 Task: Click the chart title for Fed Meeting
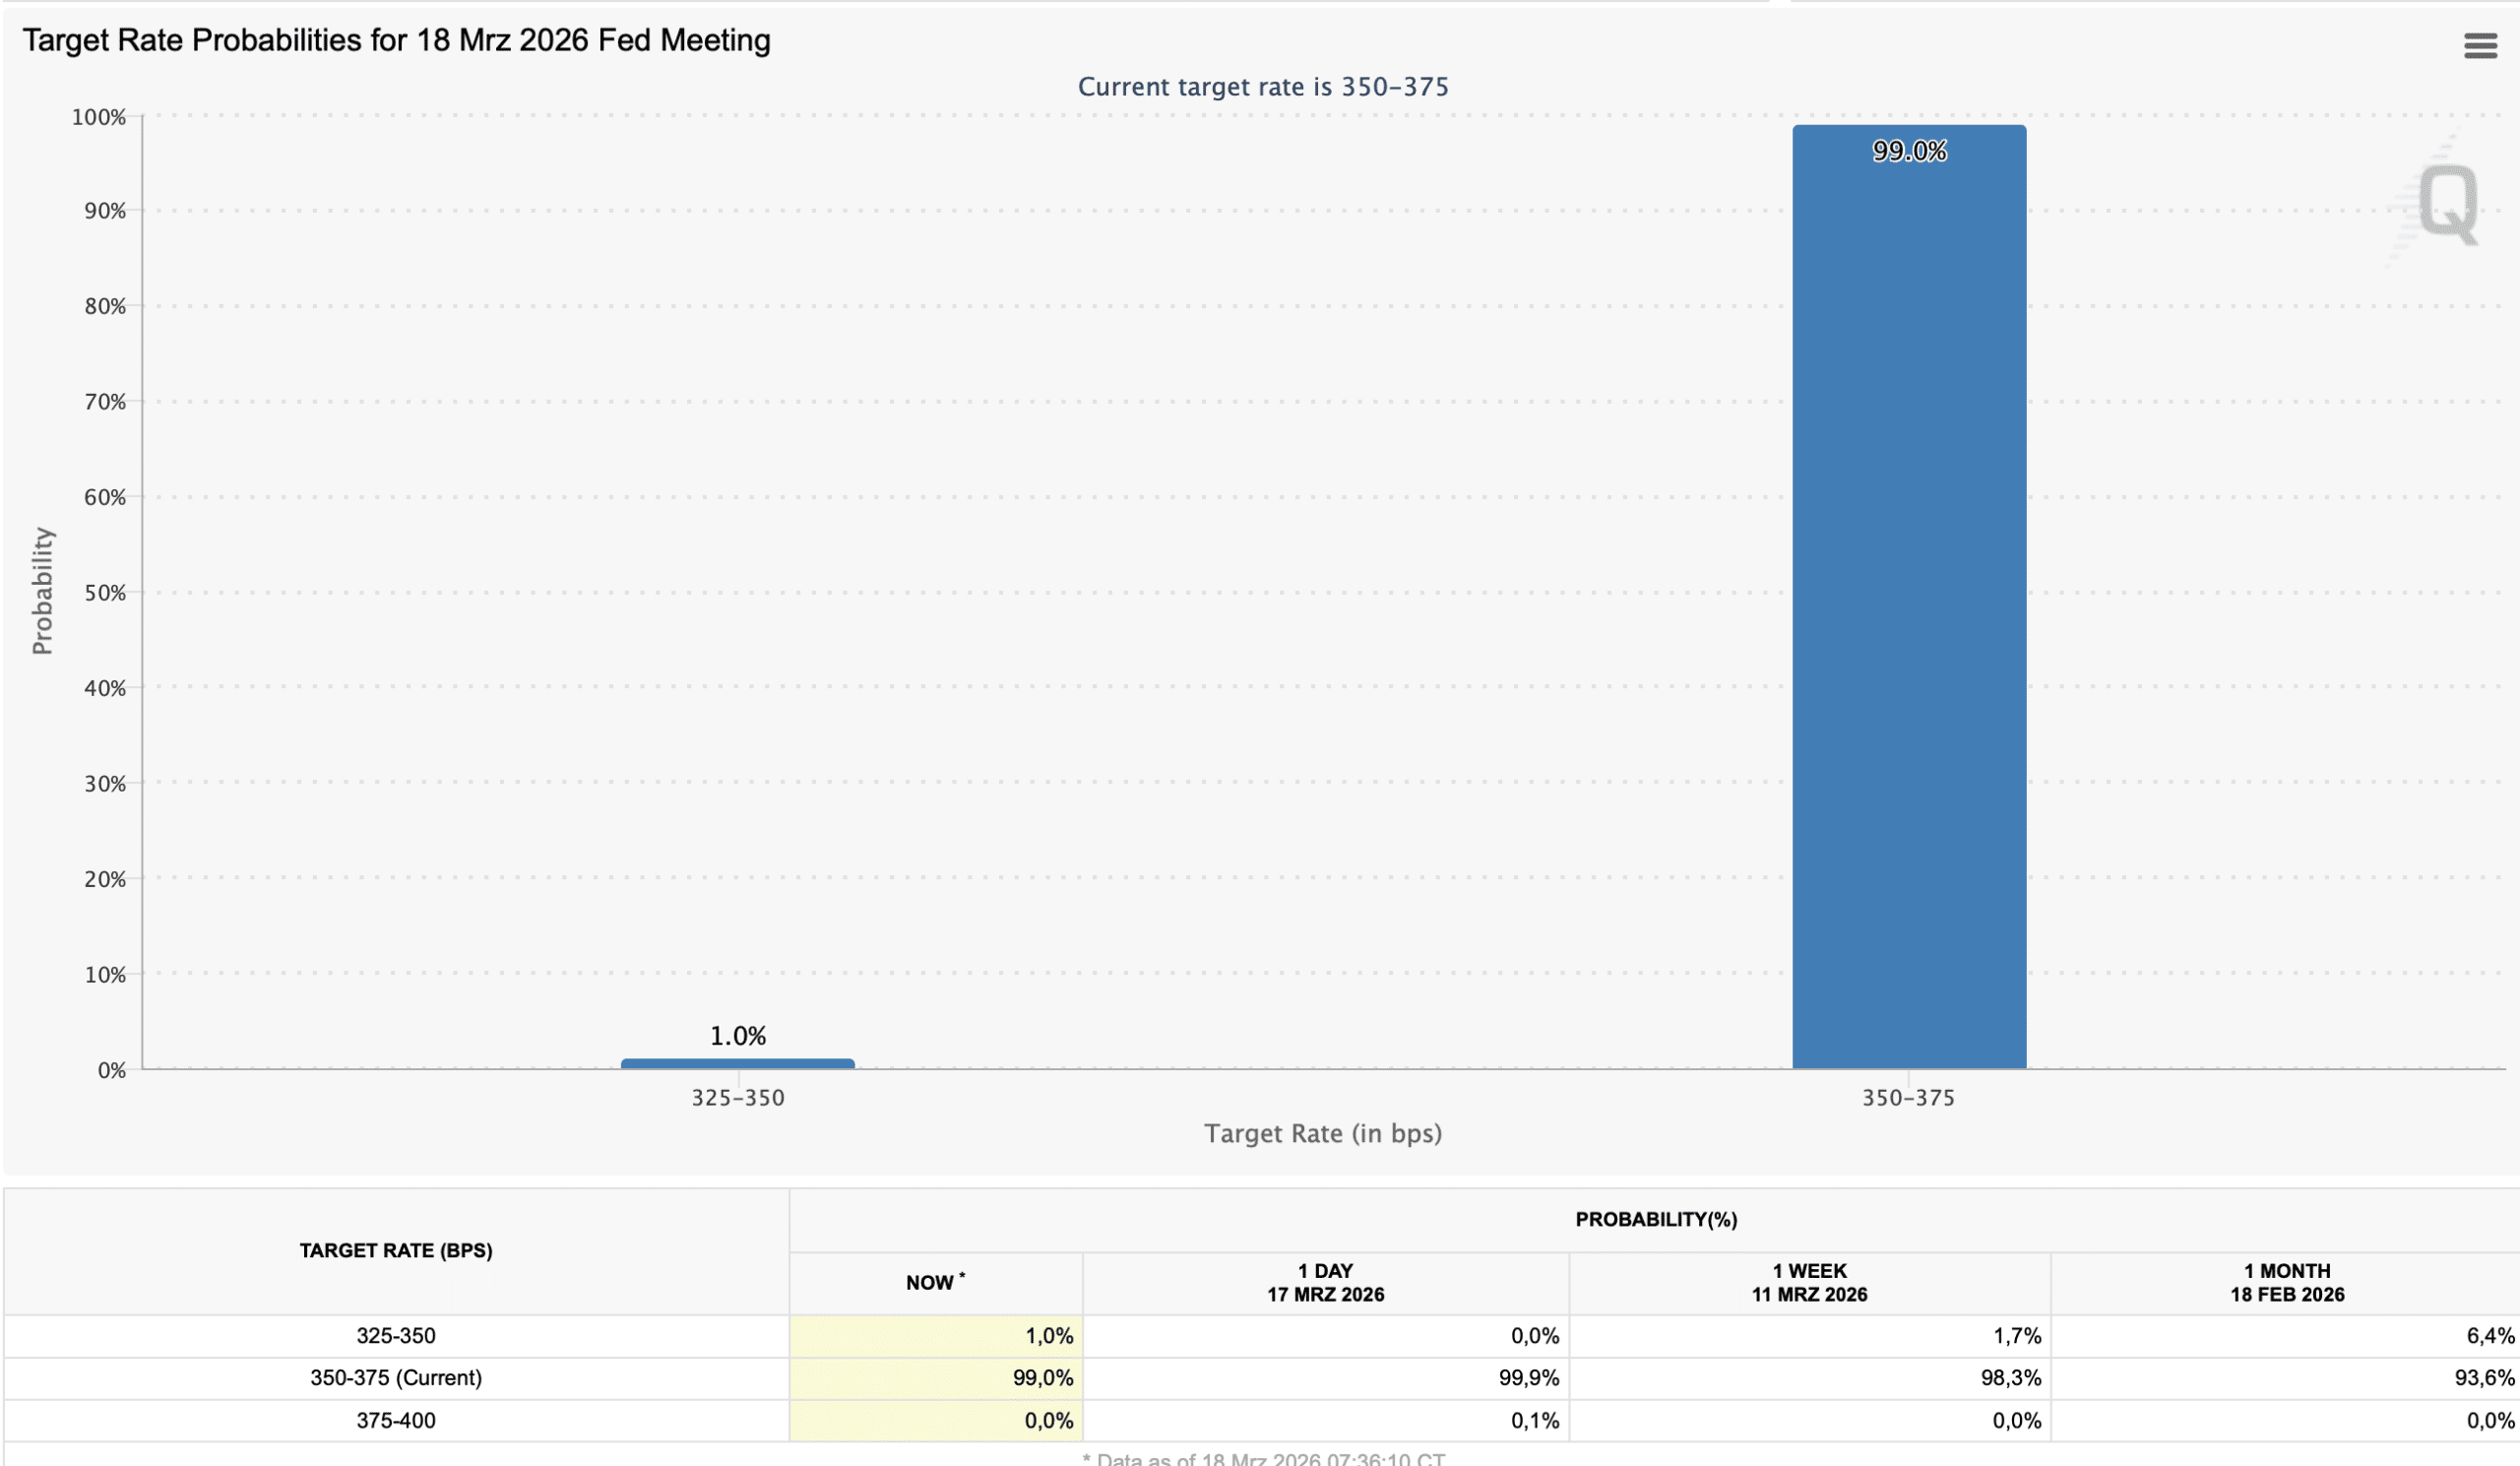(396, 40)
